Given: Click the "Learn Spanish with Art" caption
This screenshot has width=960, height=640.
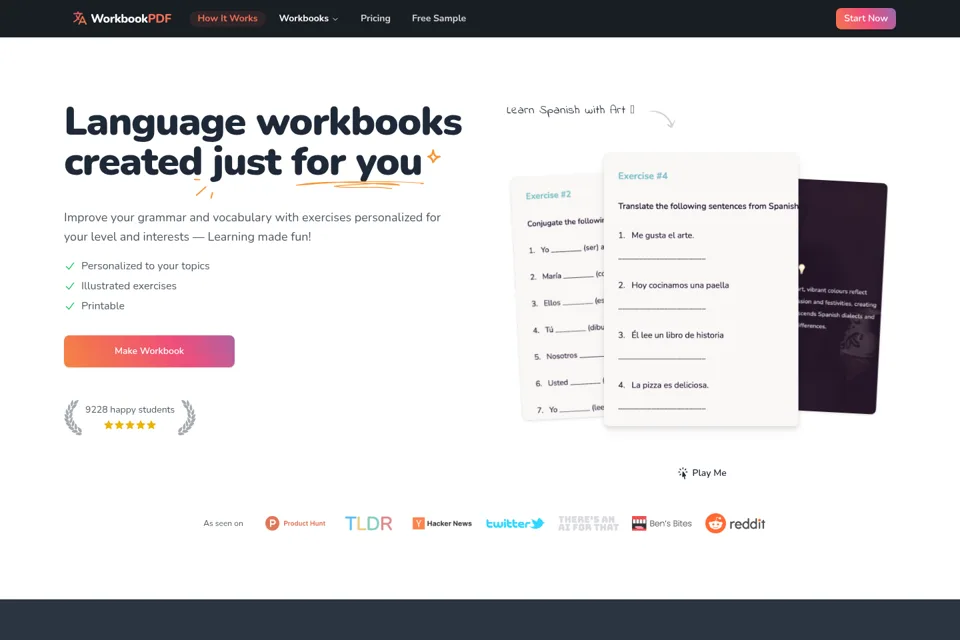Looking at the screenshot, I should (570, 110).
